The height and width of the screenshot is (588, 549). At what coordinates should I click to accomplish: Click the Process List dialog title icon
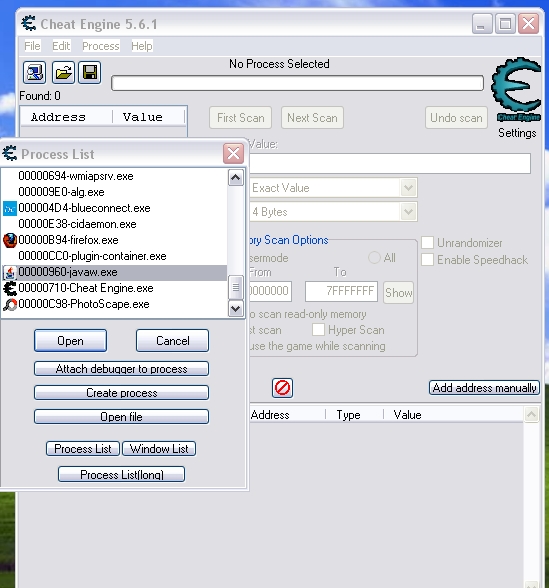tap(9, 153)
